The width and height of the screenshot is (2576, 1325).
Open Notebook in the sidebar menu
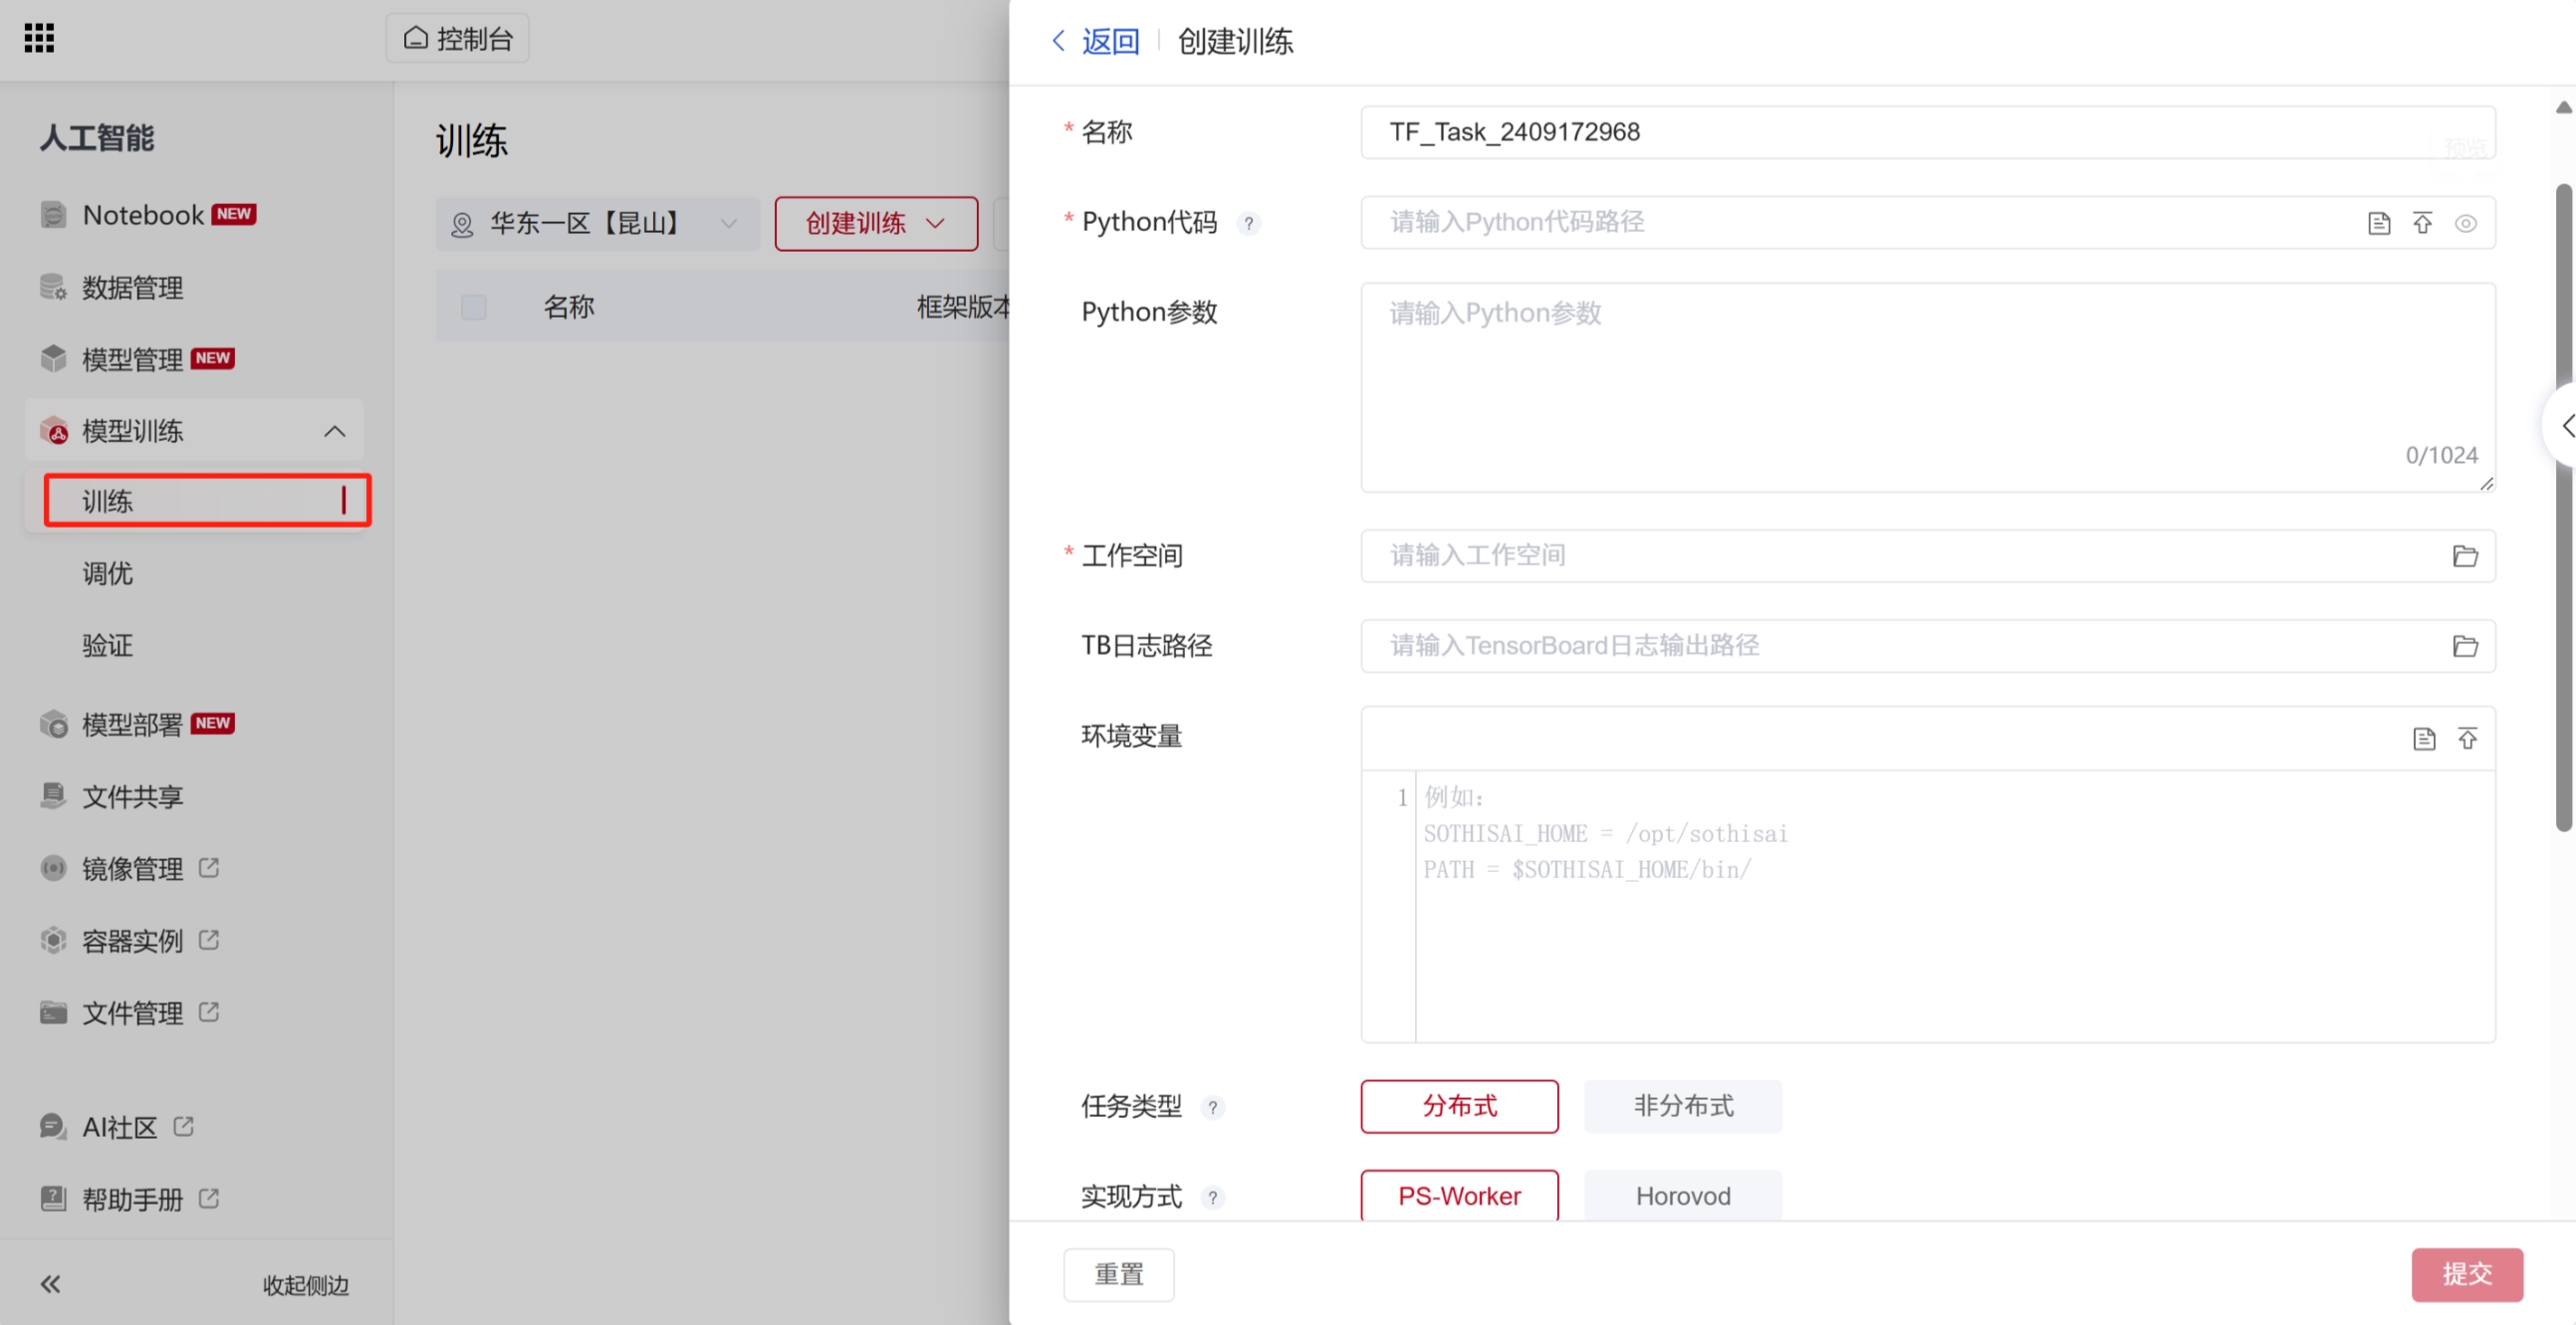click(143, 215)
